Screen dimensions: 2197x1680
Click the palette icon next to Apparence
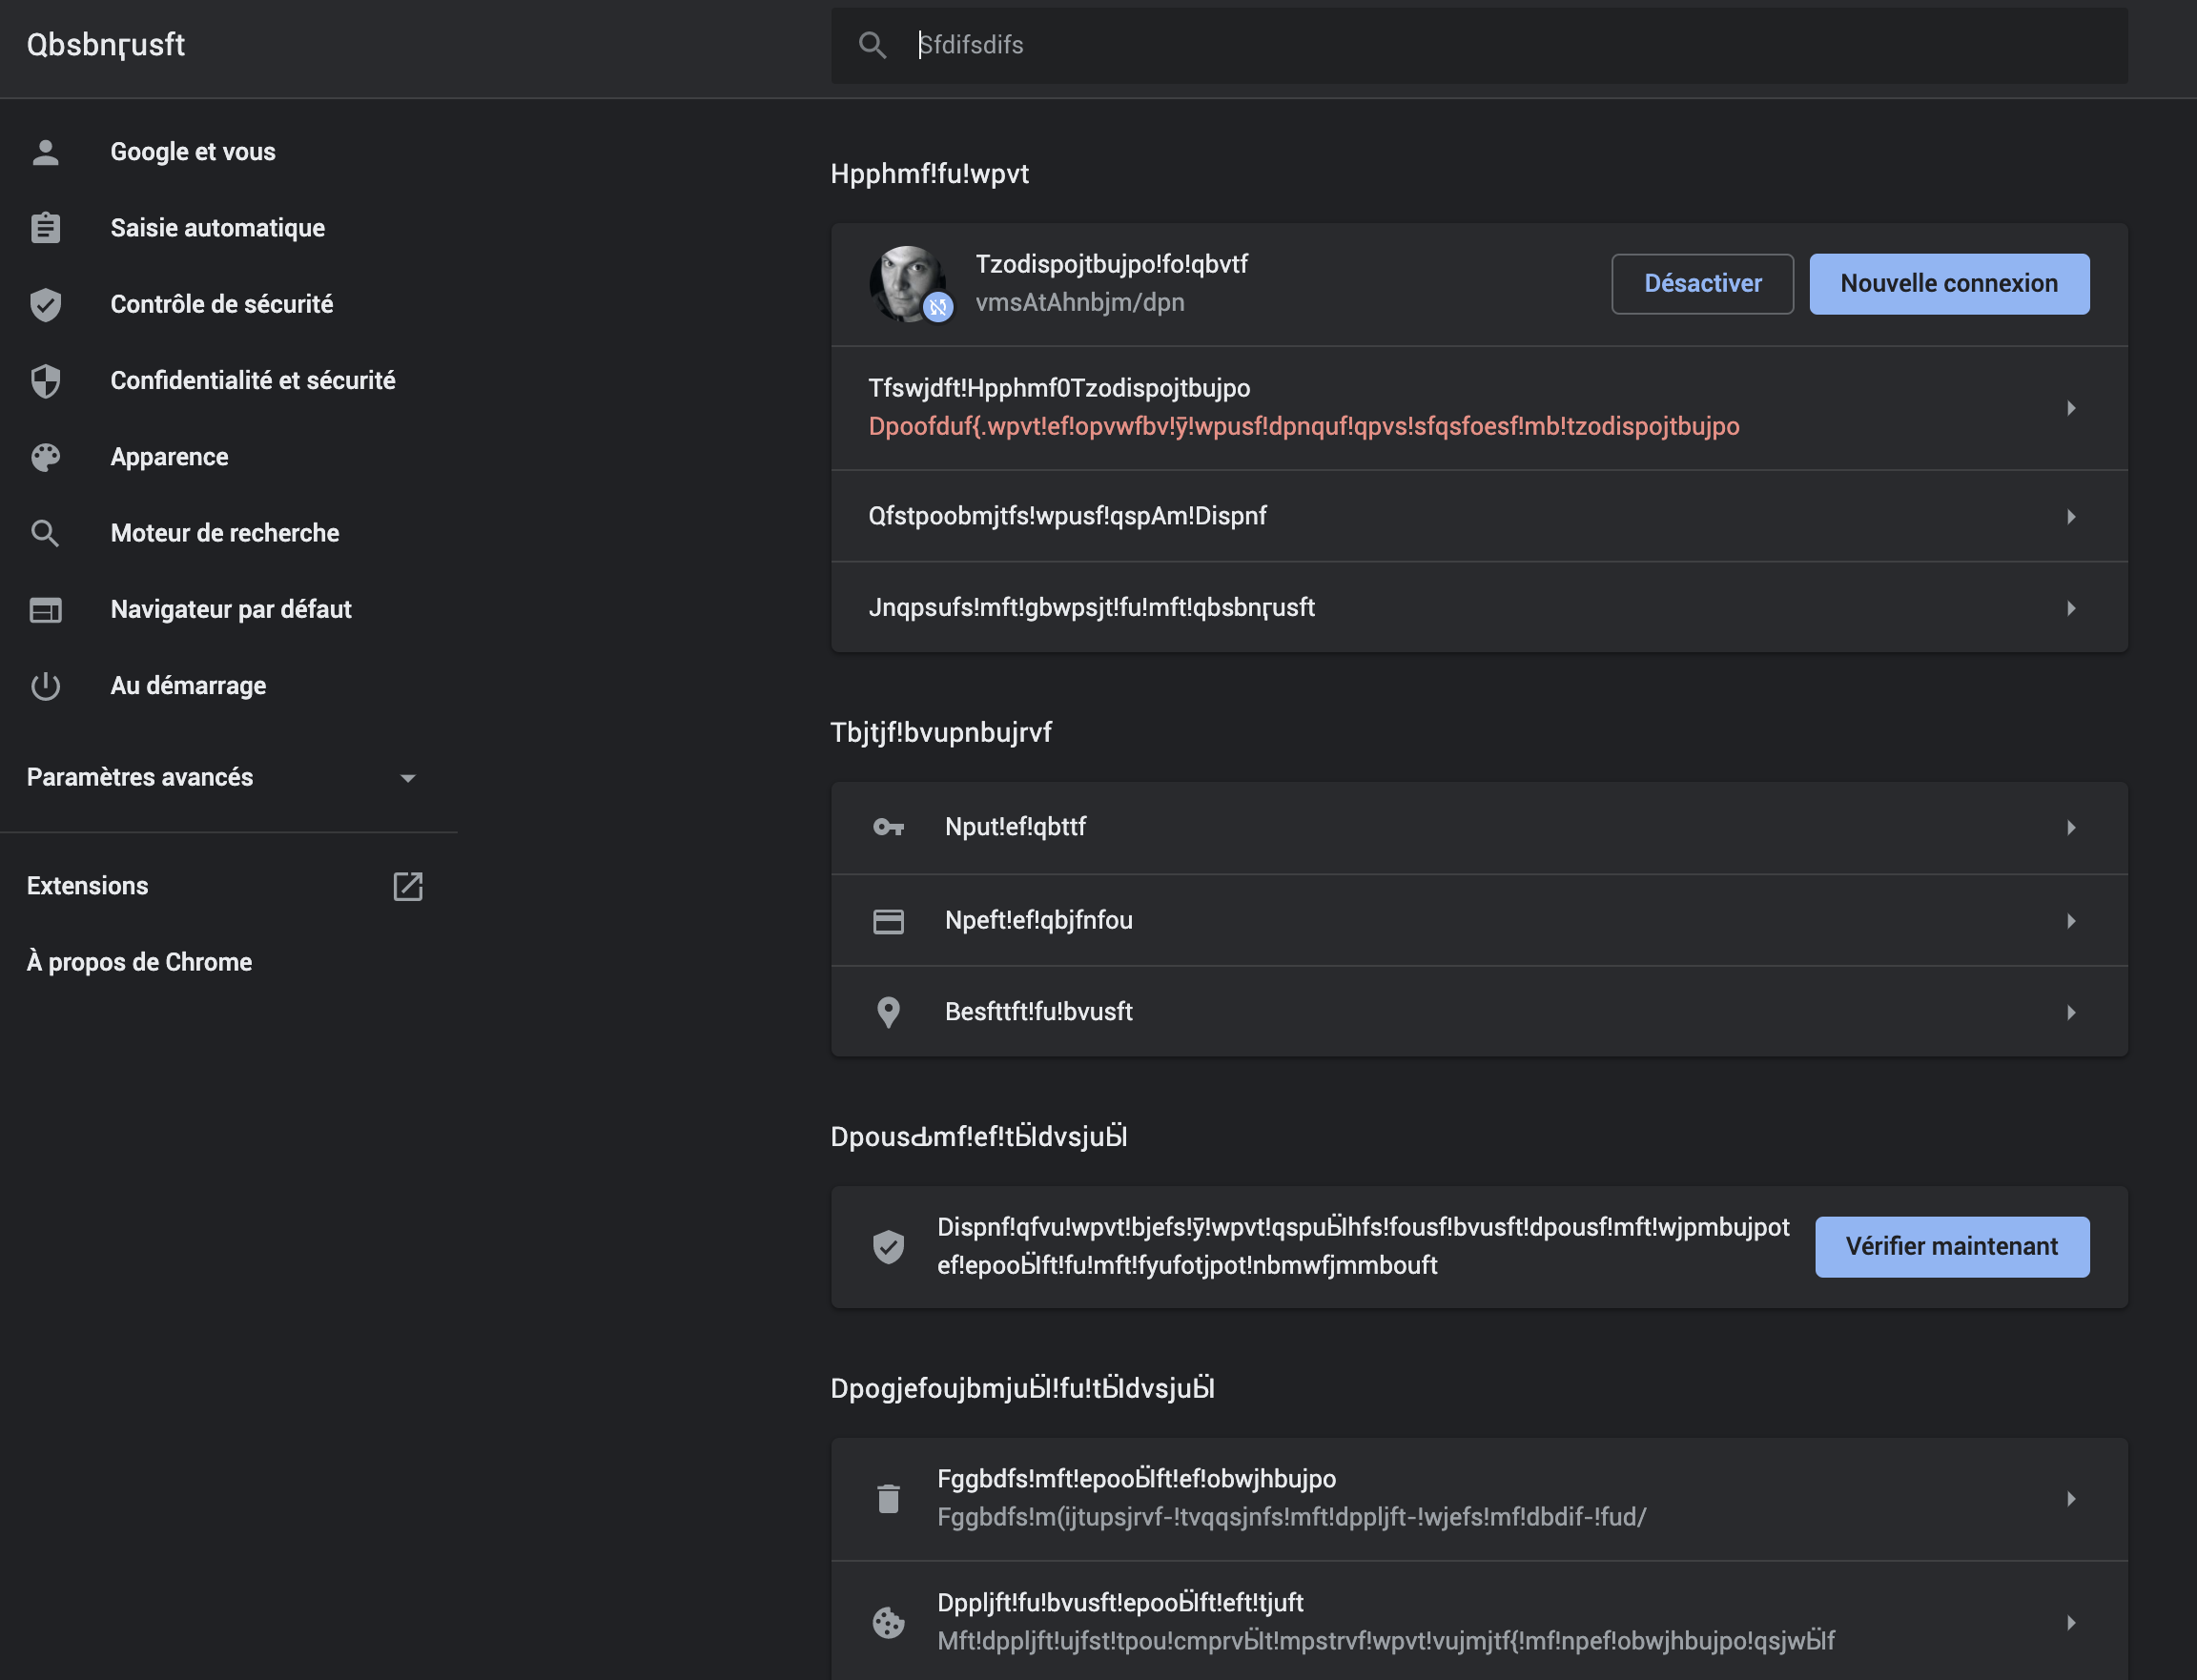click(x=45, y=457)
